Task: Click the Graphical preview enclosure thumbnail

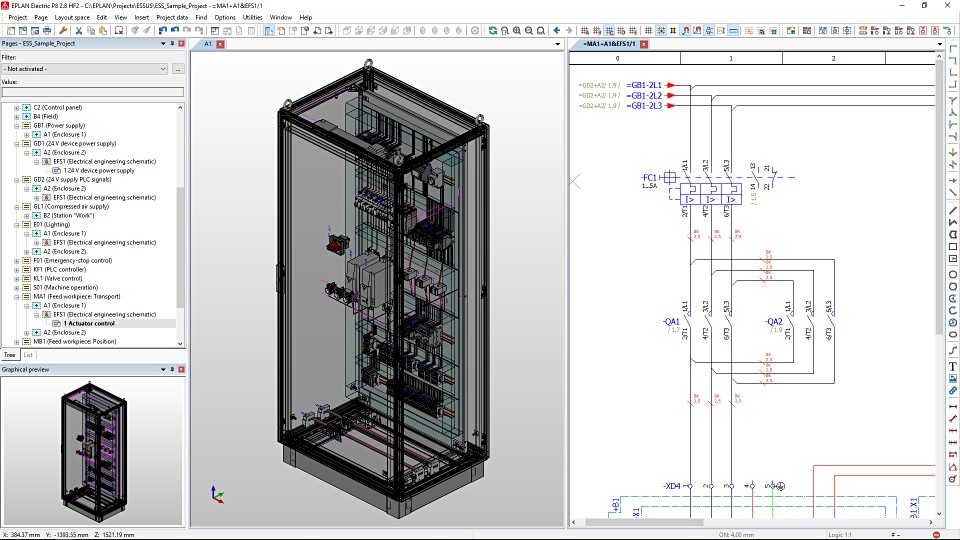Action: 94,452
